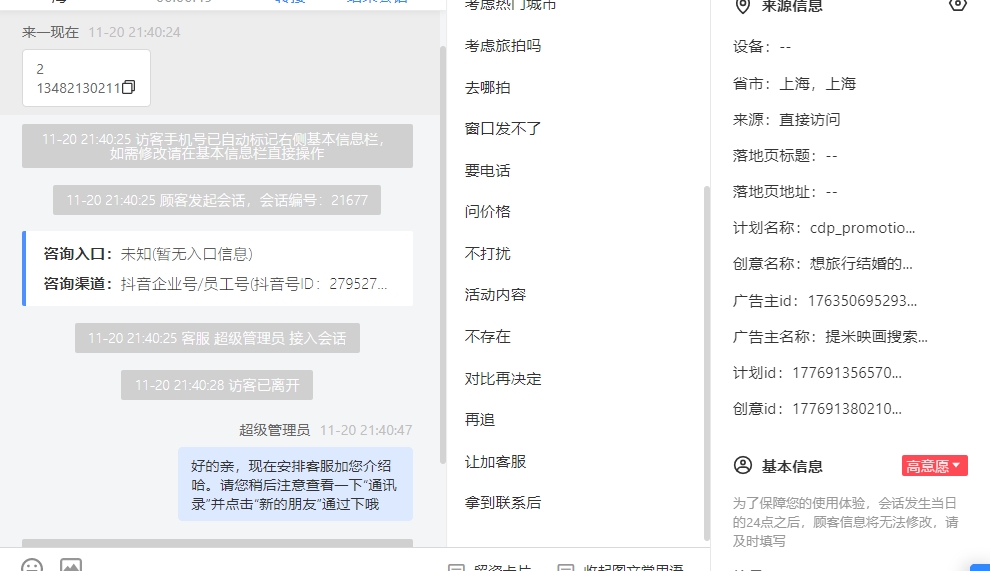Screen dimensions: 990x571
Task: Click the chat conversation scrollbar
Action: 443,256
